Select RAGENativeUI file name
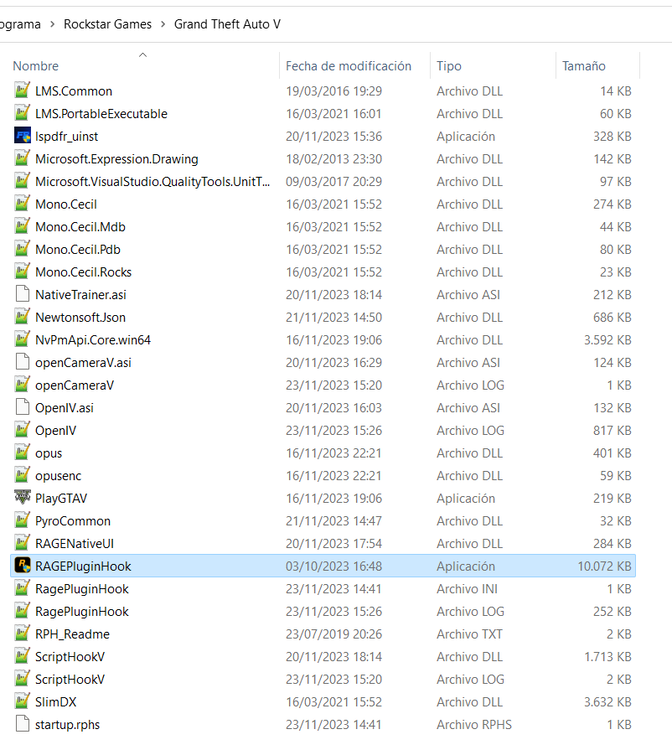Screen dimensions: 672x750 pyautogui.click(x=75, y=543)
